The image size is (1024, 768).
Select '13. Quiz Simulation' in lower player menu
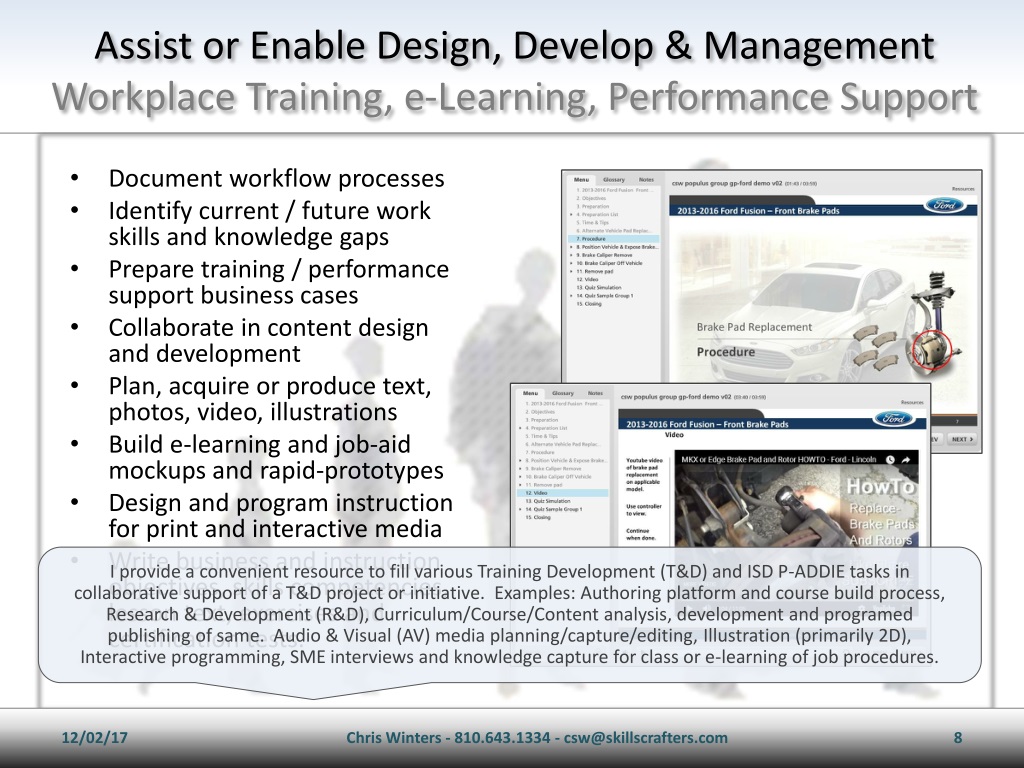(548, 502)
